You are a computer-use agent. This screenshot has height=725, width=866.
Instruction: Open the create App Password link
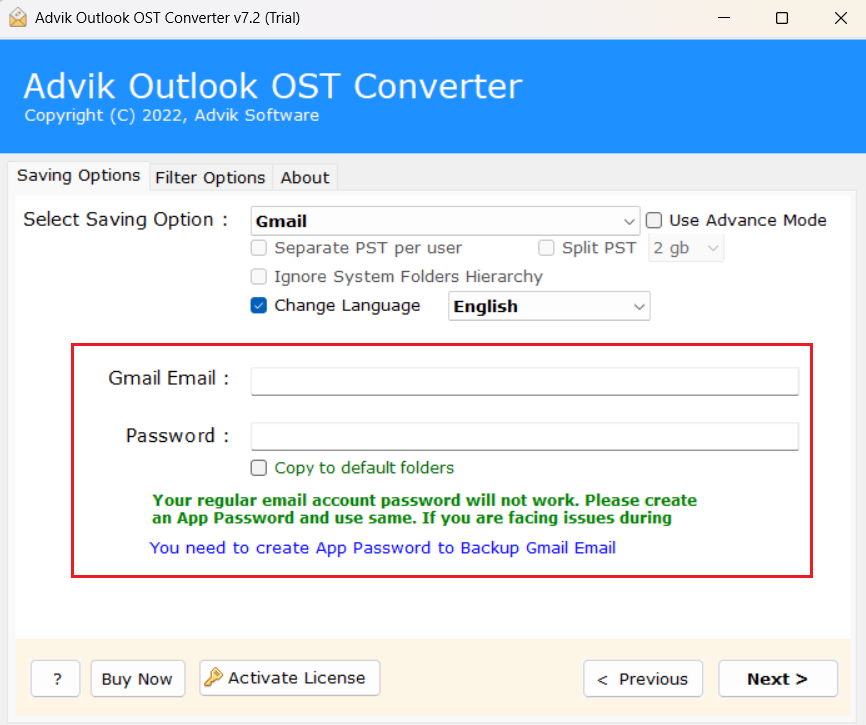[x=383, y=548]
